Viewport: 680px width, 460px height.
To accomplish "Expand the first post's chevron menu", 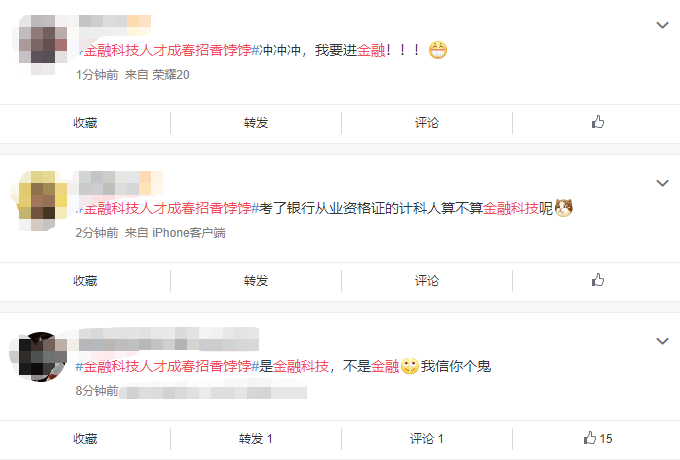I will (x=662, y=25).
